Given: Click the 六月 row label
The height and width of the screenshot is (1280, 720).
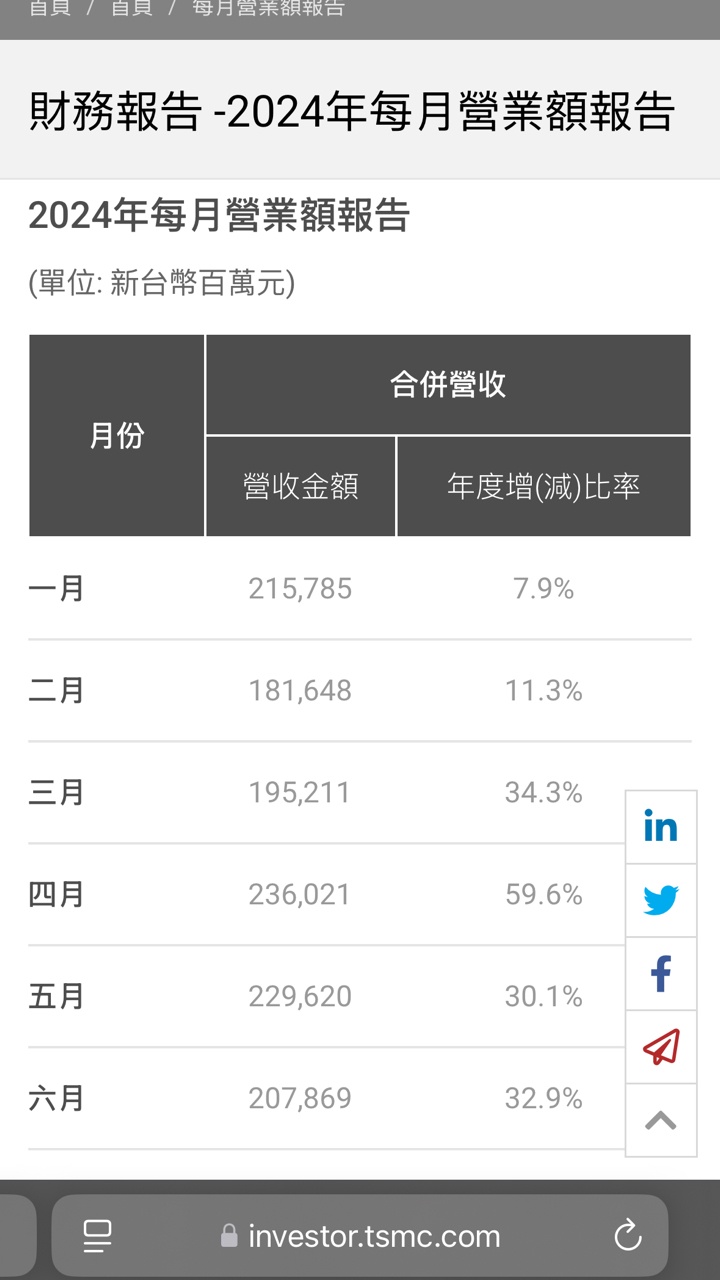Looking at the screenshot, I should pos(57,1099).
